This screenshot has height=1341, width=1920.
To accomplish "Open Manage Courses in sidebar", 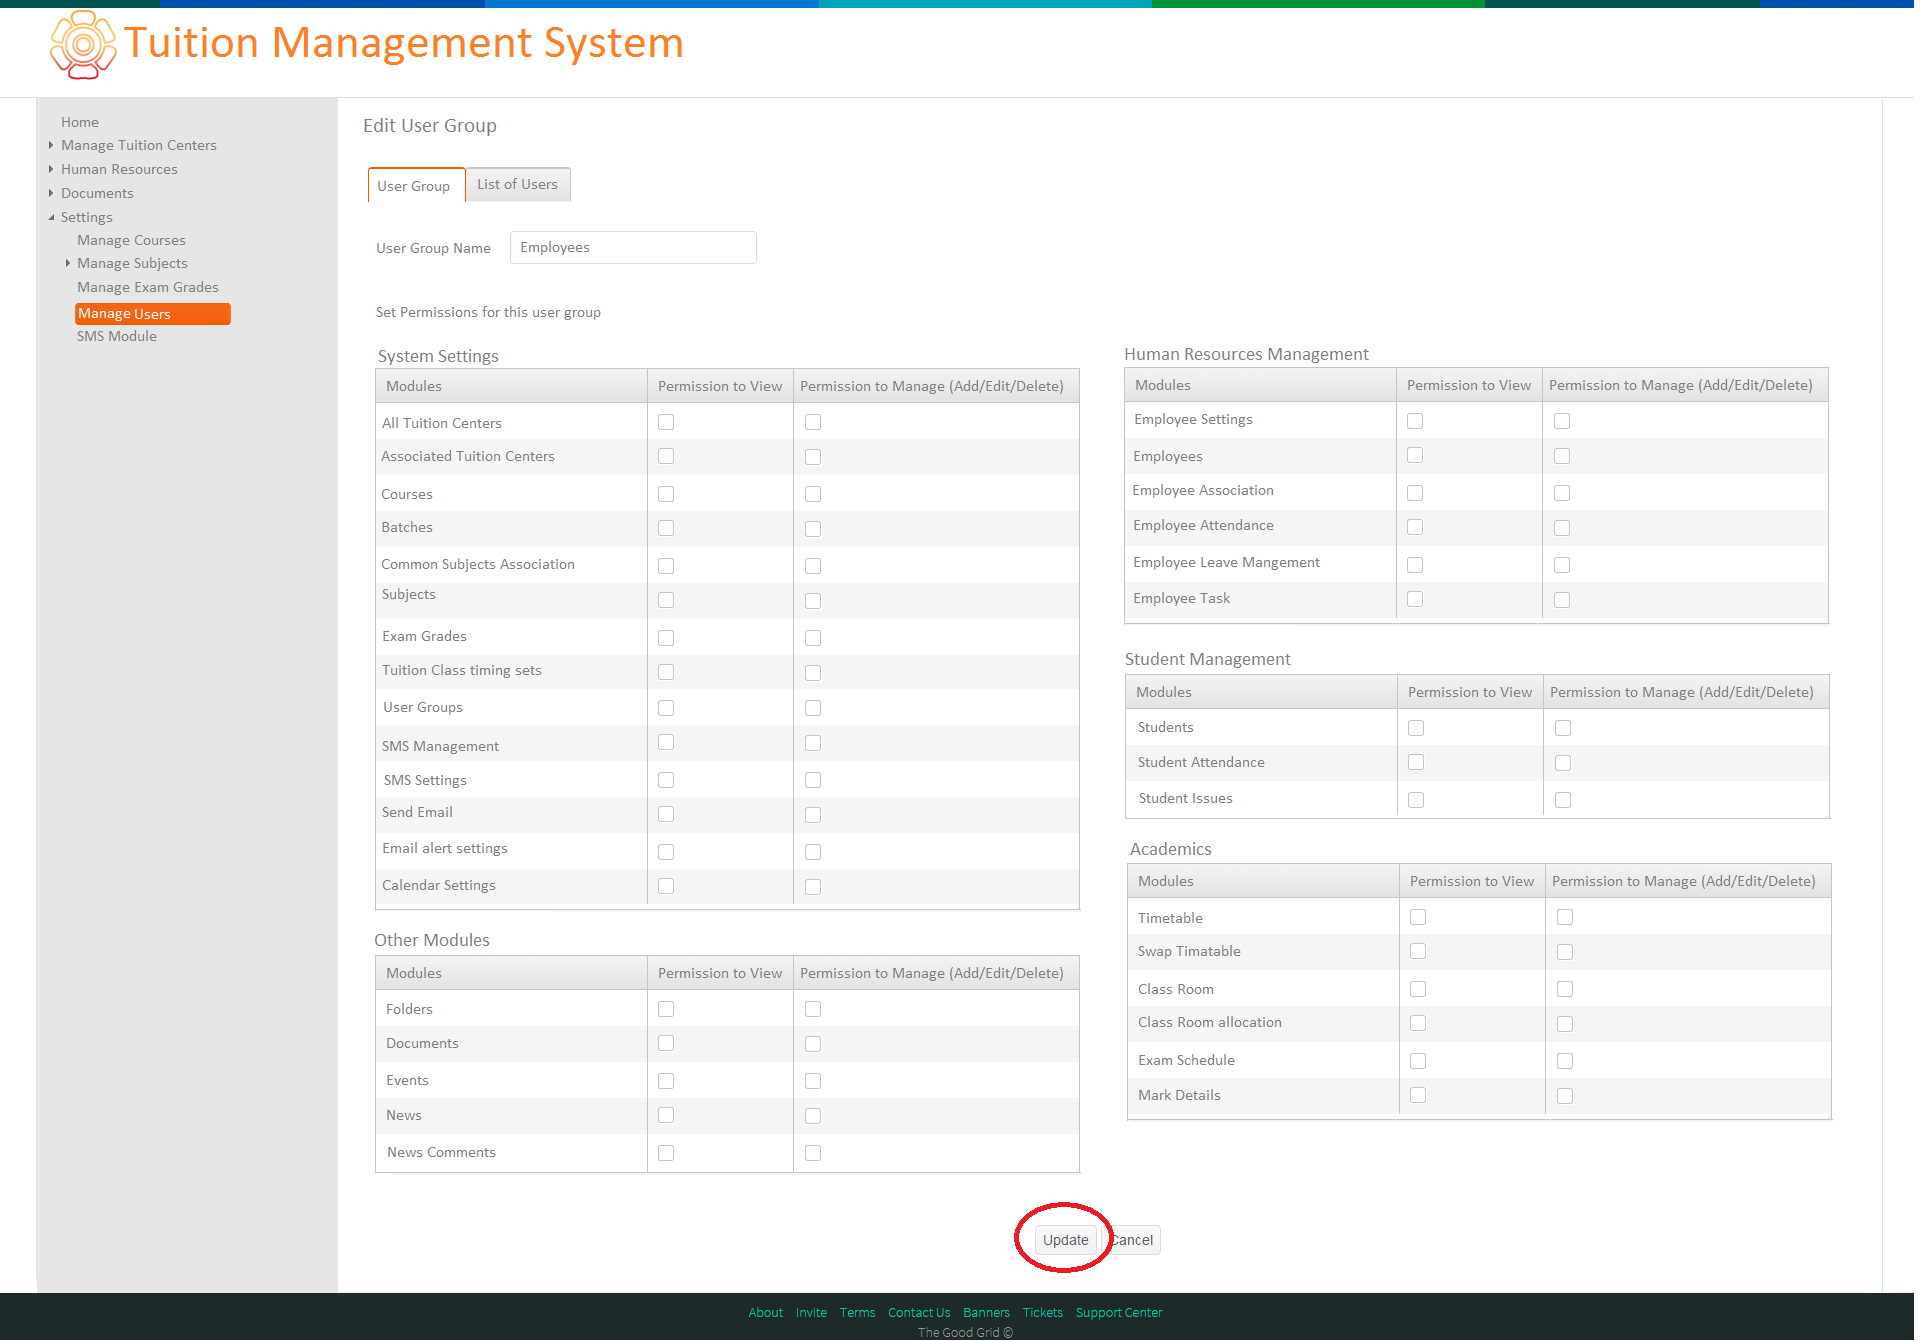I will click(131, 241).
